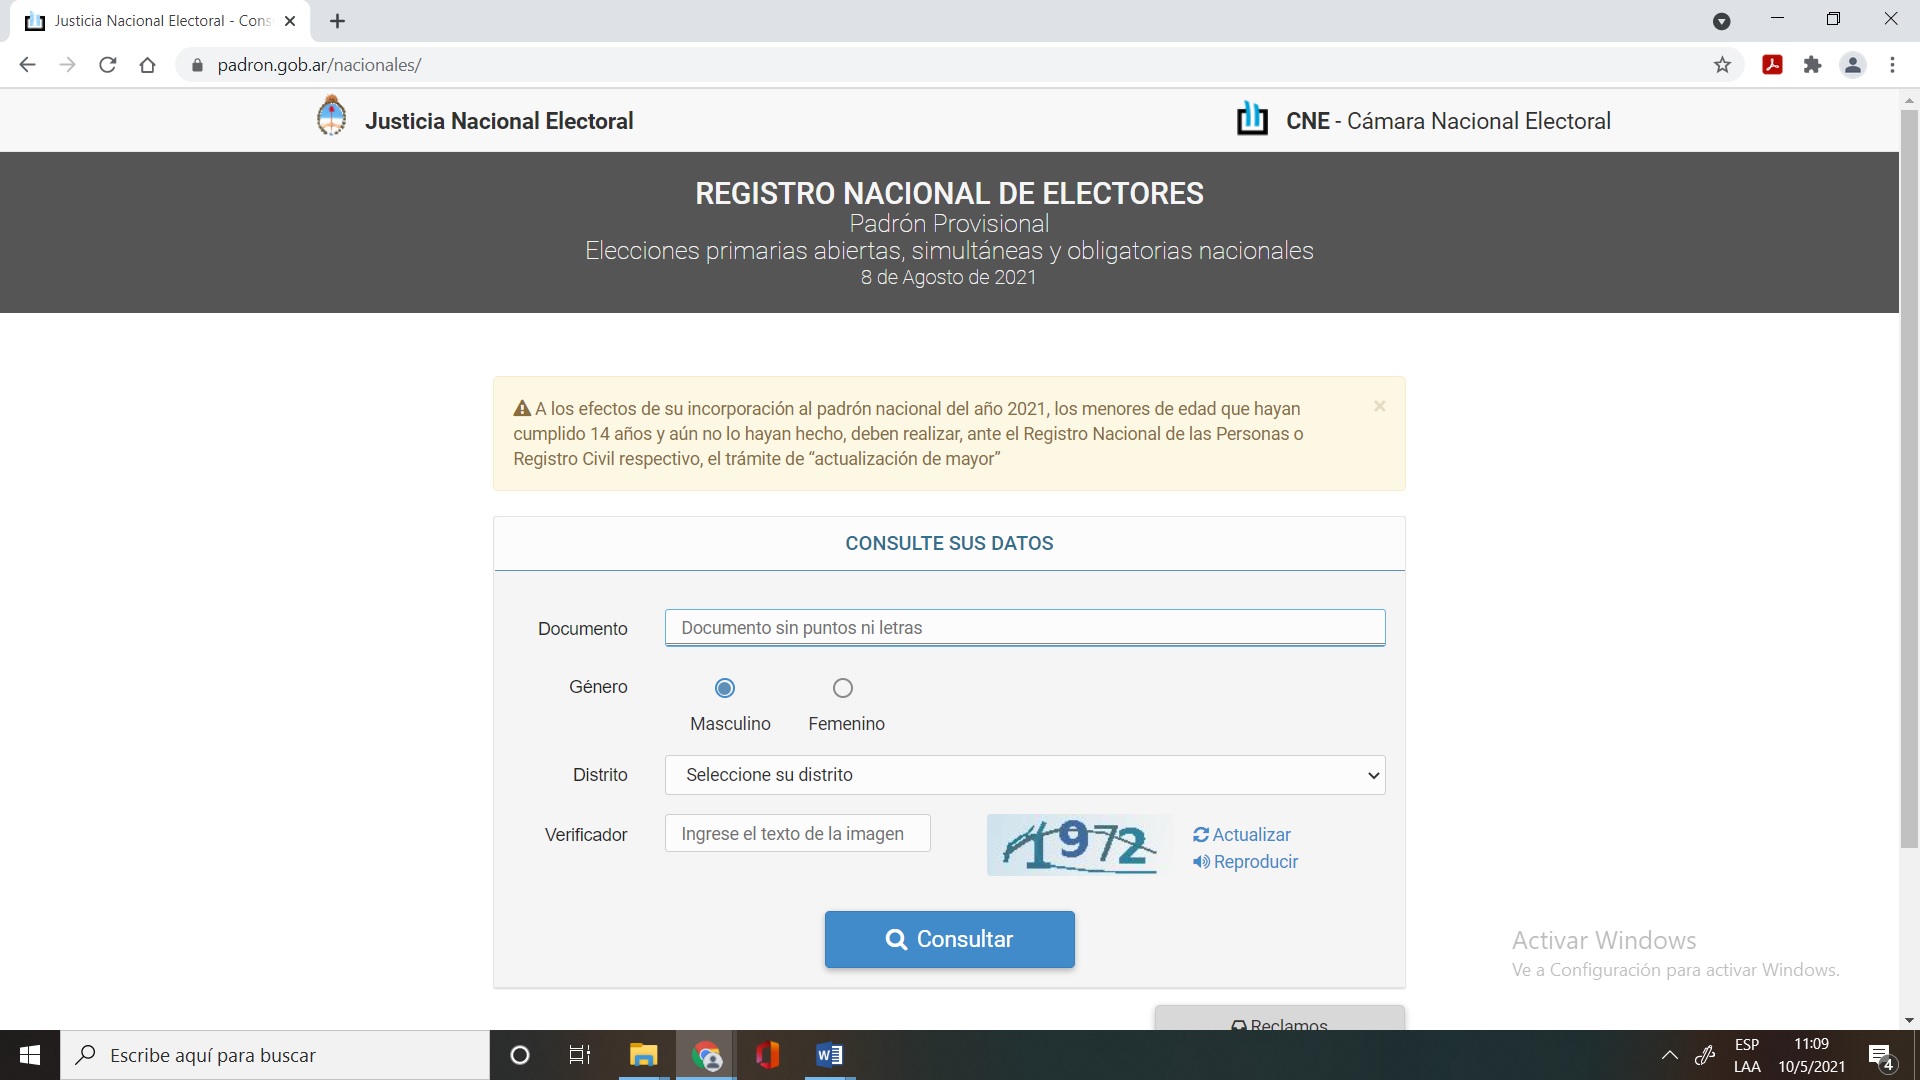Image resolution: width=1920 pixels, height=1080 pixels.
Task: Open a new browser tab
Action: [x=337, y=21]
